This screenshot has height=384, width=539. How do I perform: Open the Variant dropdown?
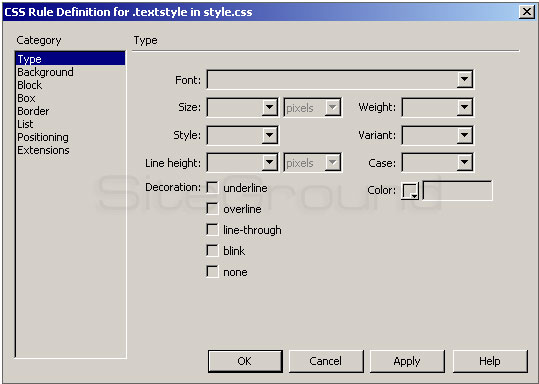464,135
